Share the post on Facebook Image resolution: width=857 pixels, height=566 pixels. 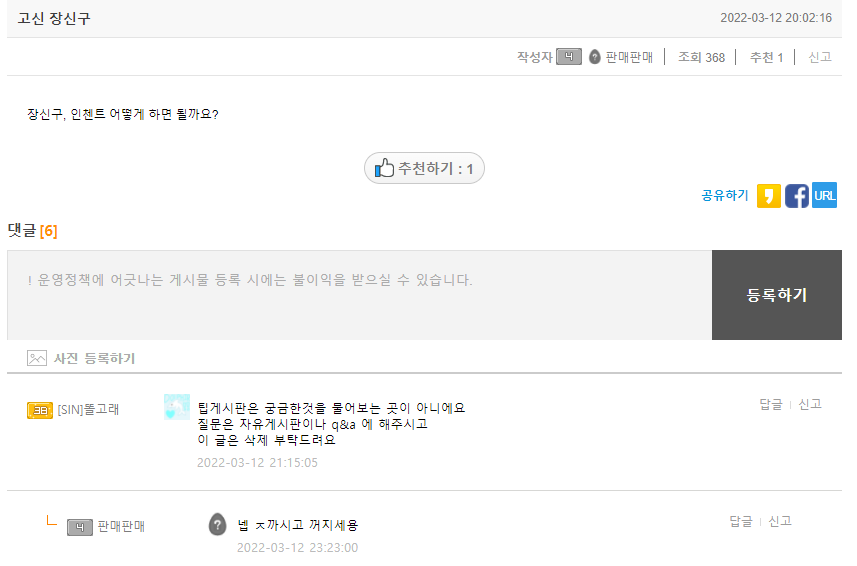click(797, 196)
